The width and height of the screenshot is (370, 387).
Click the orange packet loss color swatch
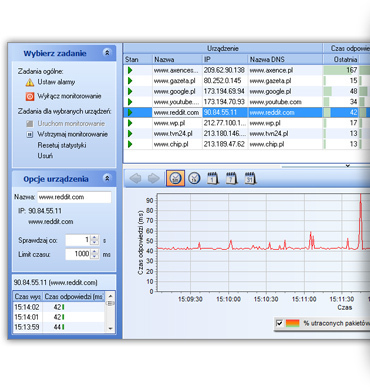[293, 323]
